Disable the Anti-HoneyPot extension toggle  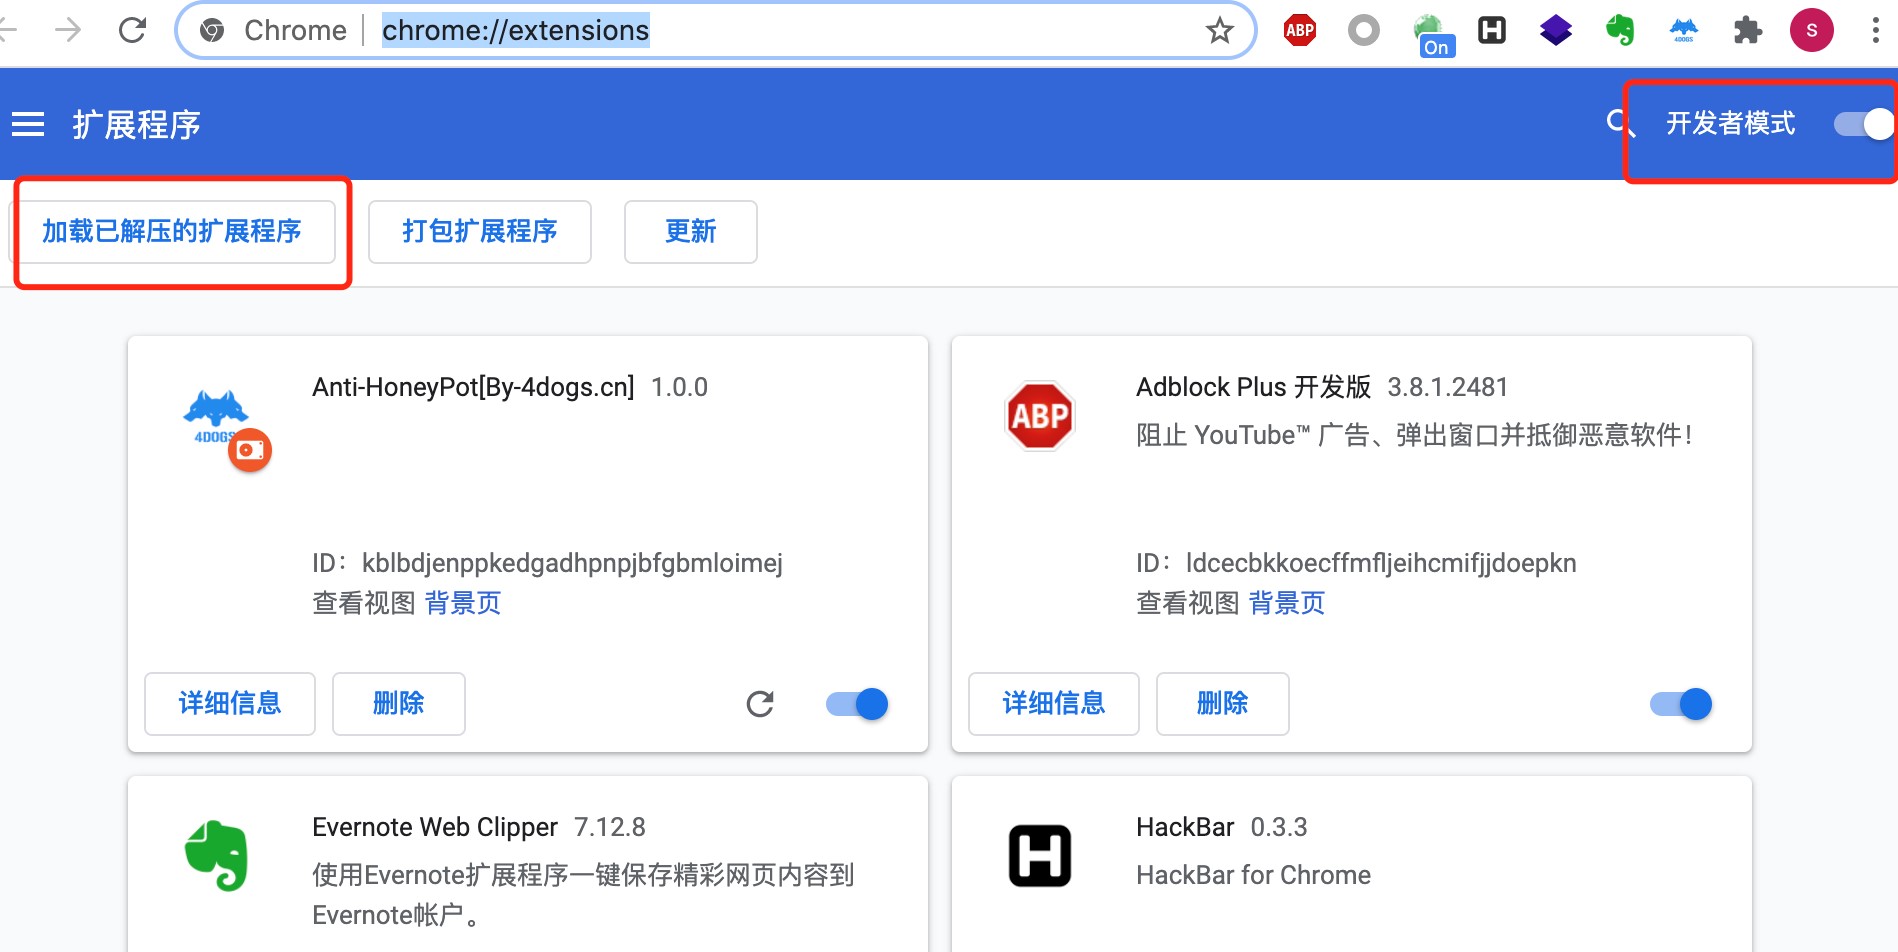click(x=857, y=704)
